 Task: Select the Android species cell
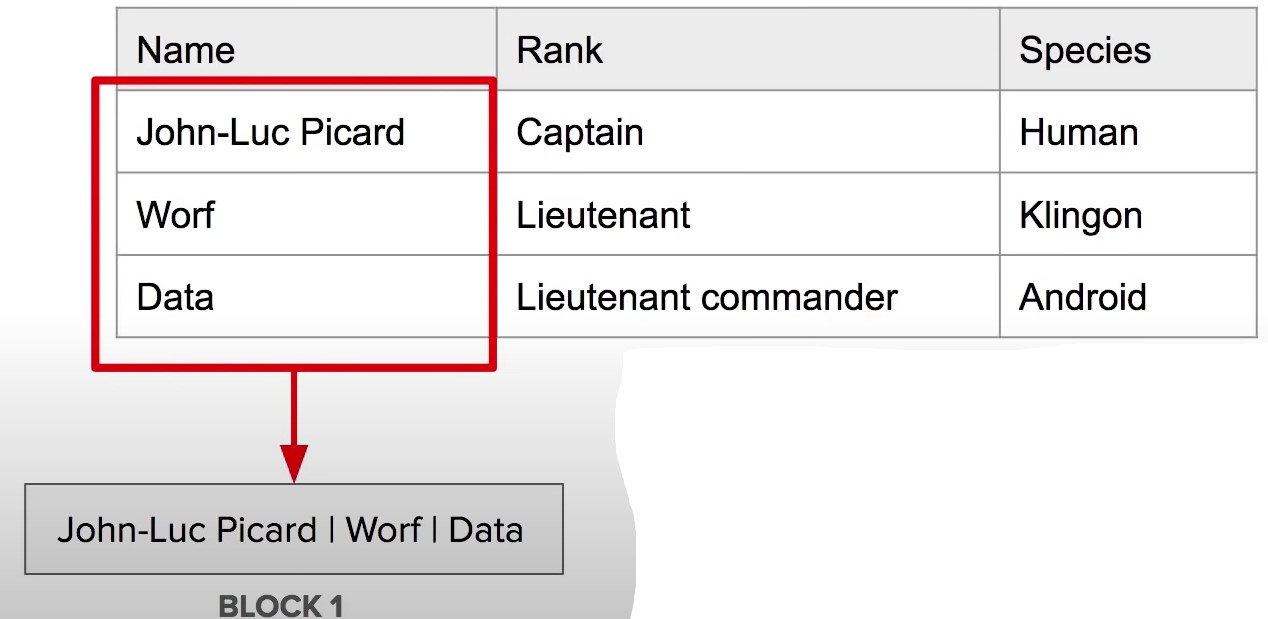coord(1083,297)
